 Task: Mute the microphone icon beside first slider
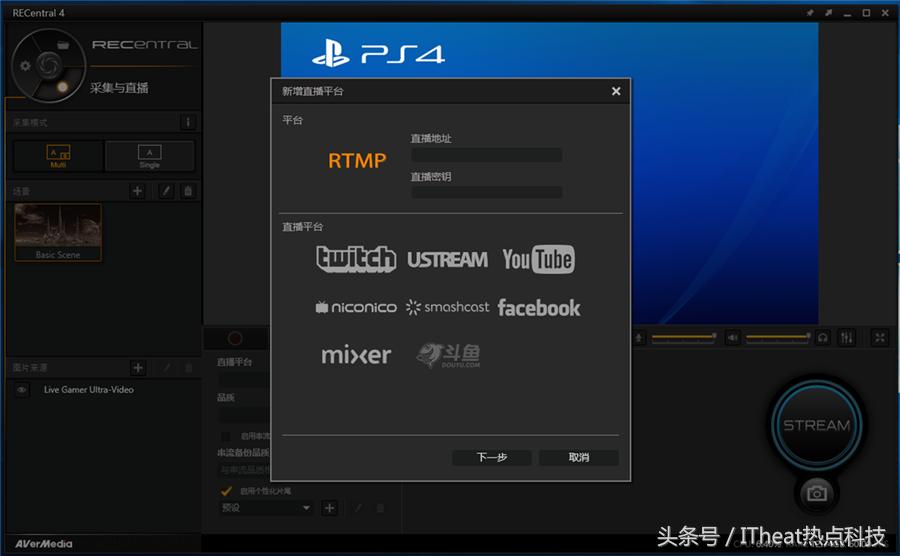pos(639,338)
